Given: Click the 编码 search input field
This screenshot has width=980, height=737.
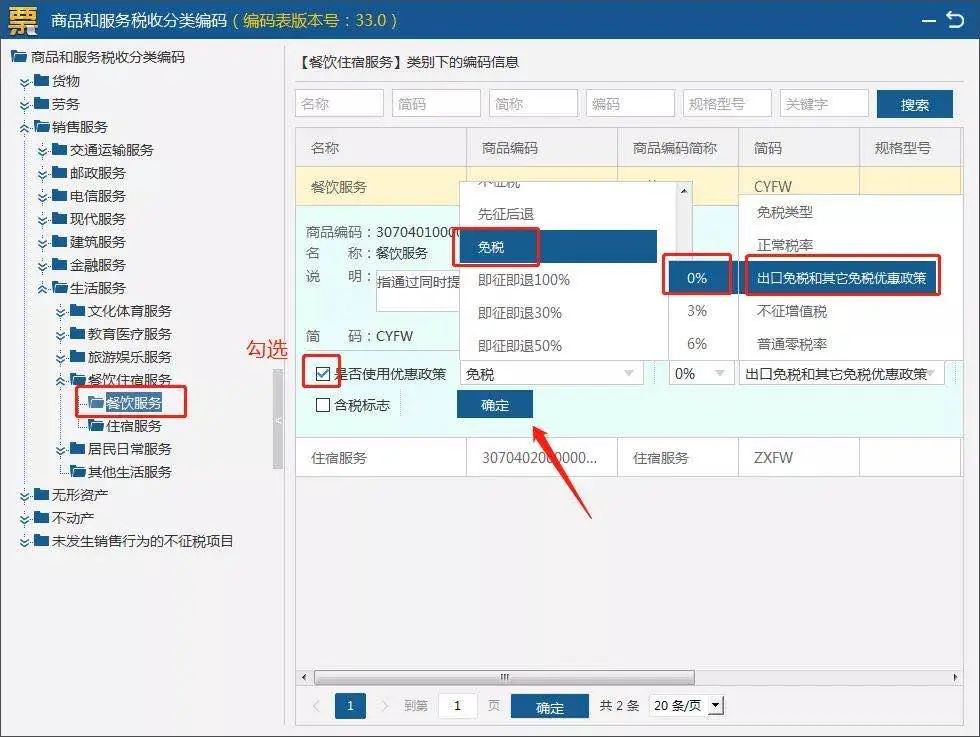Looking at the screenshot, I should [631, 103].
